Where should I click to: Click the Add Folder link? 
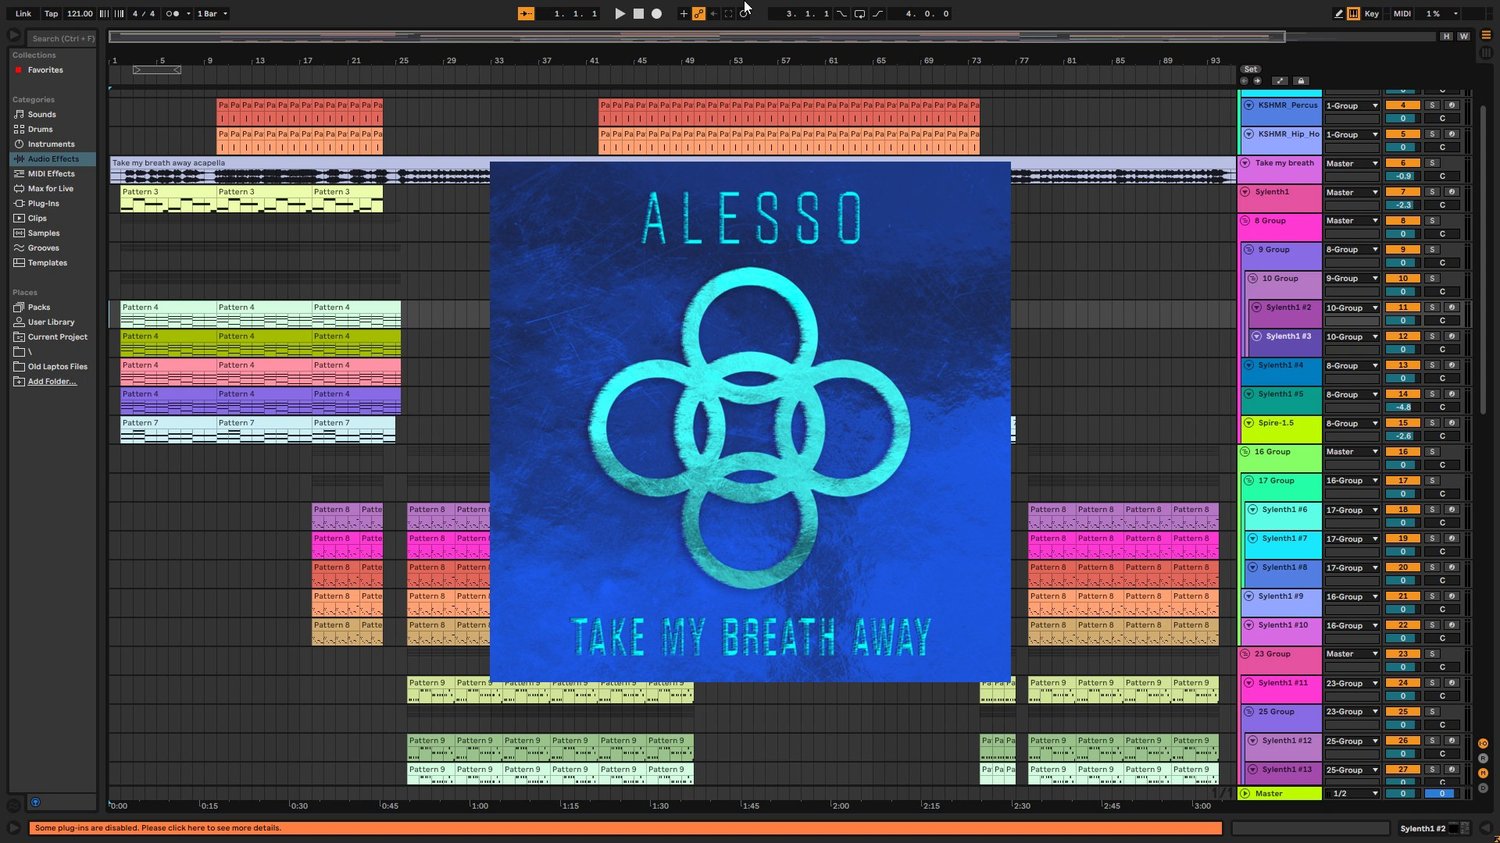[x=52, y=382]
